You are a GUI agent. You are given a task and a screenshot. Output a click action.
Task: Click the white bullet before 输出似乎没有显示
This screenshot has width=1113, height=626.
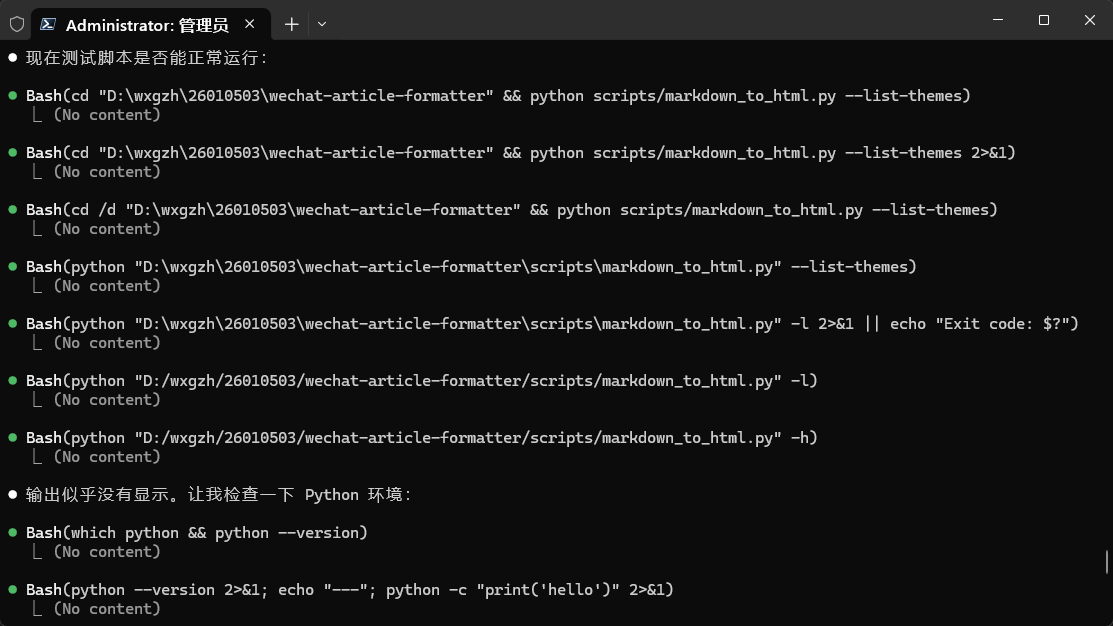(x=13, y=494)
